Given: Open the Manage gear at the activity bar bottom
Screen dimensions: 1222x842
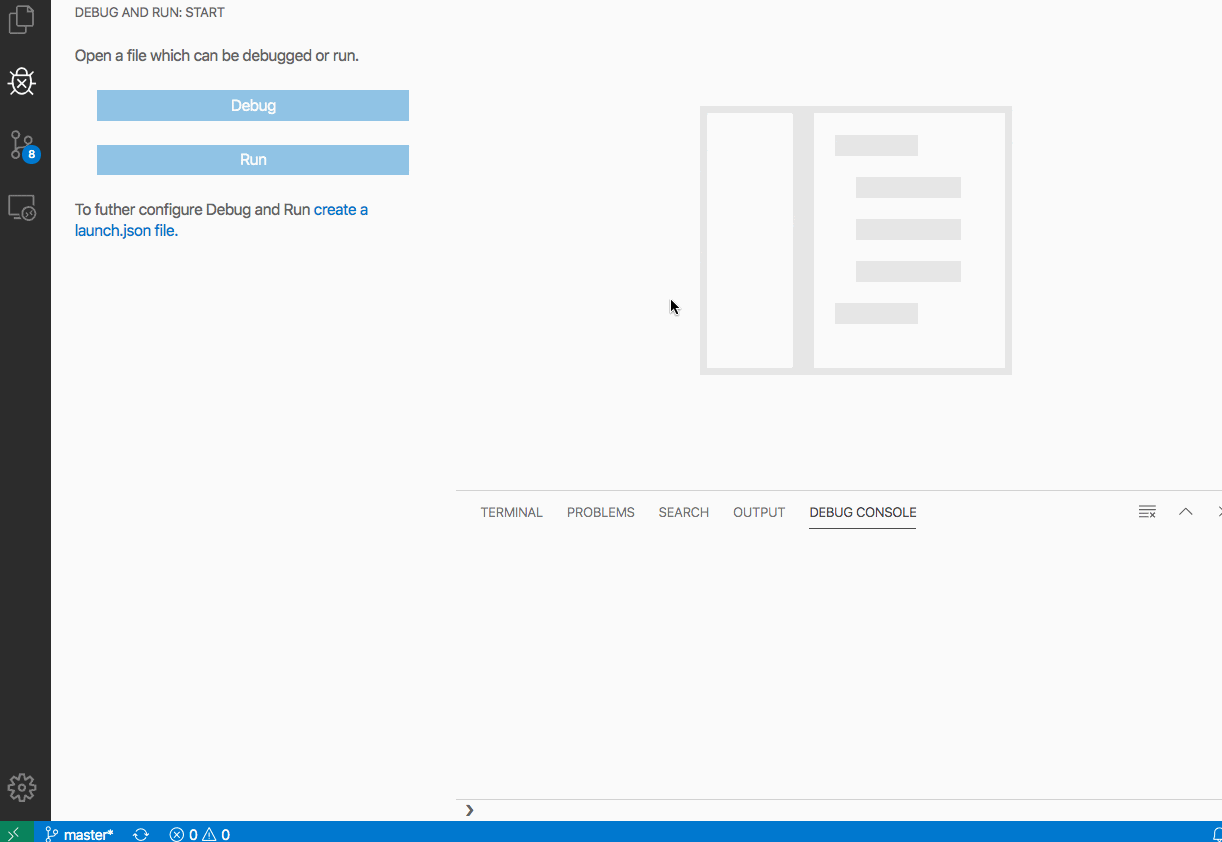Looking at the screenshot, I should click(22, 787).
